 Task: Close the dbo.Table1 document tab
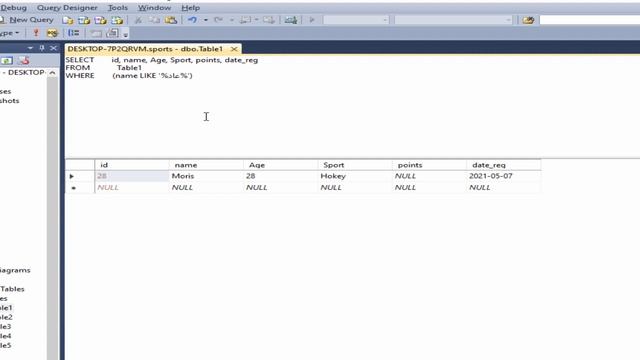234,49
